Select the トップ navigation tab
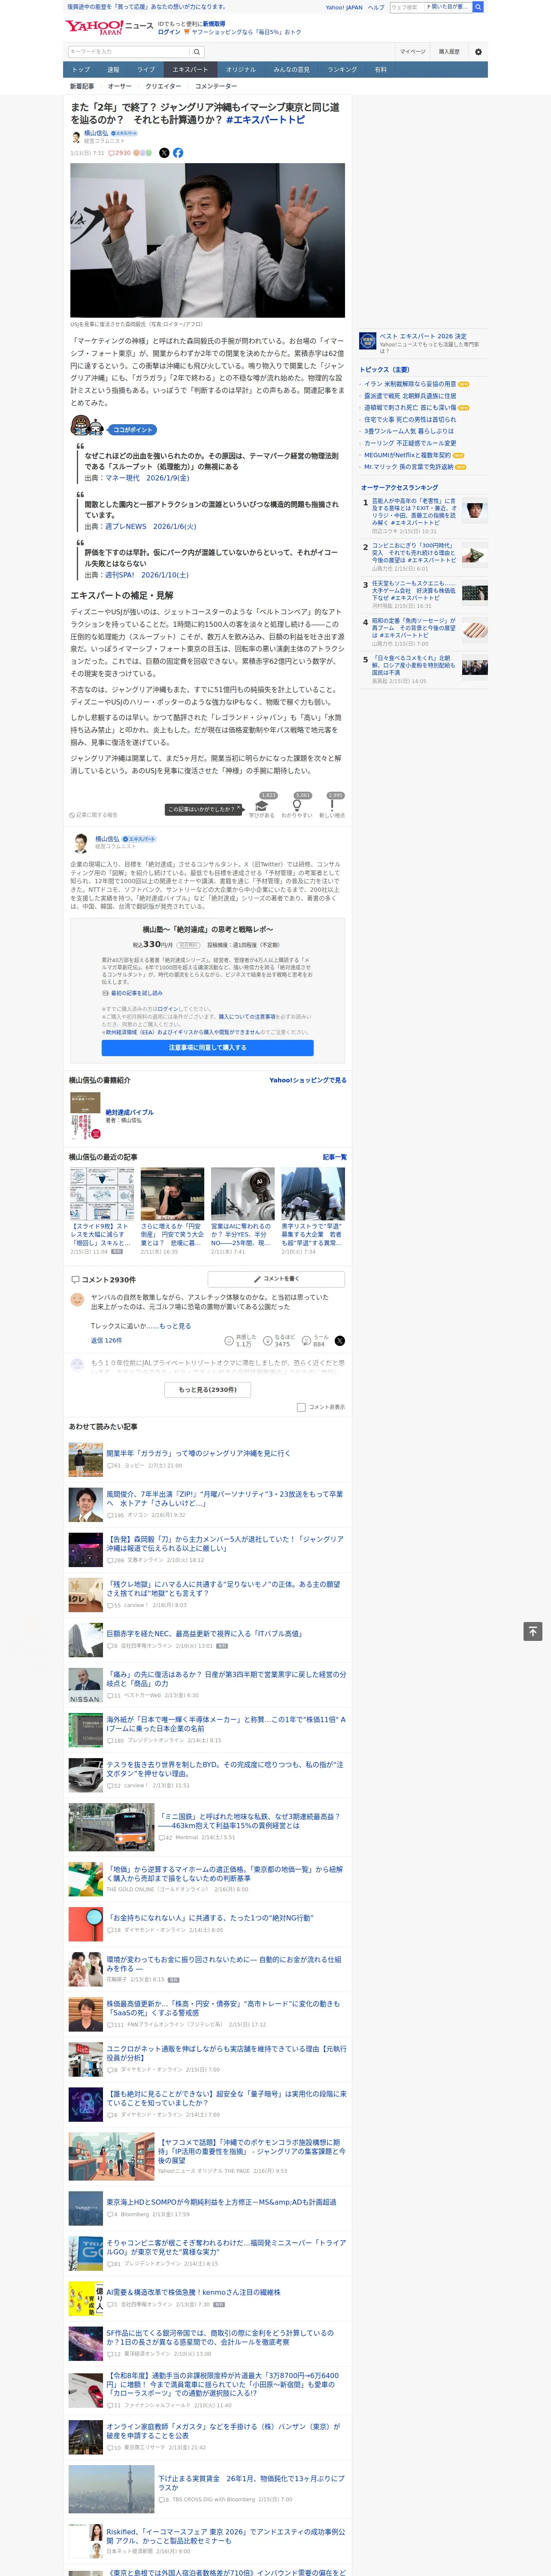 click(81, 70)
